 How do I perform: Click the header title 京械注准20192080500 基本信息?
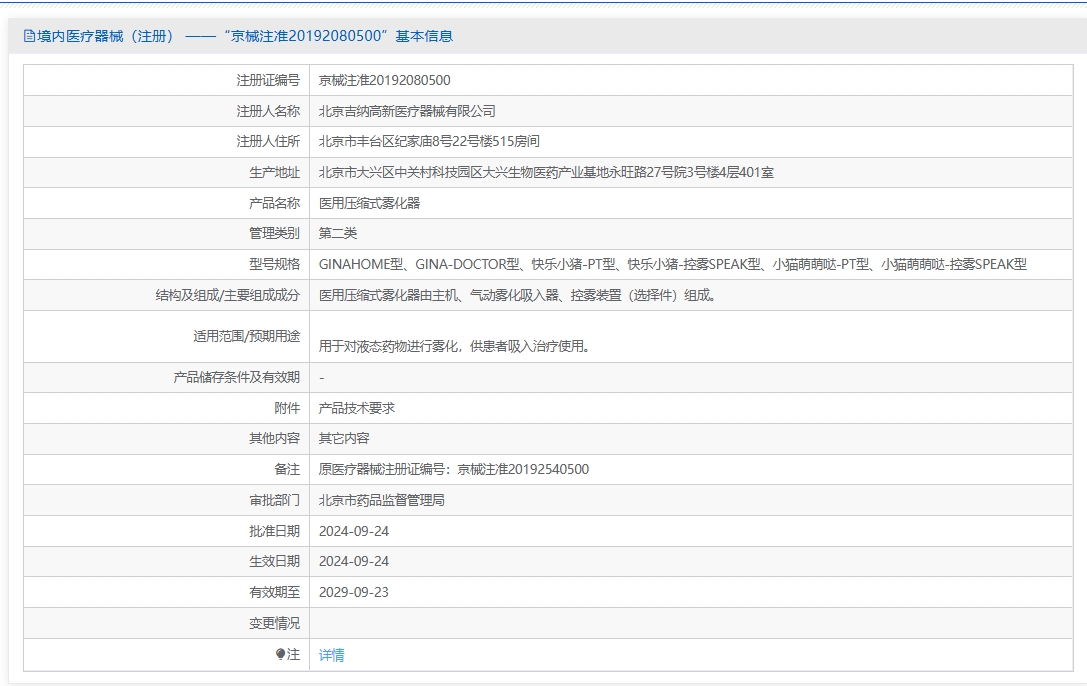click(338, 36)
